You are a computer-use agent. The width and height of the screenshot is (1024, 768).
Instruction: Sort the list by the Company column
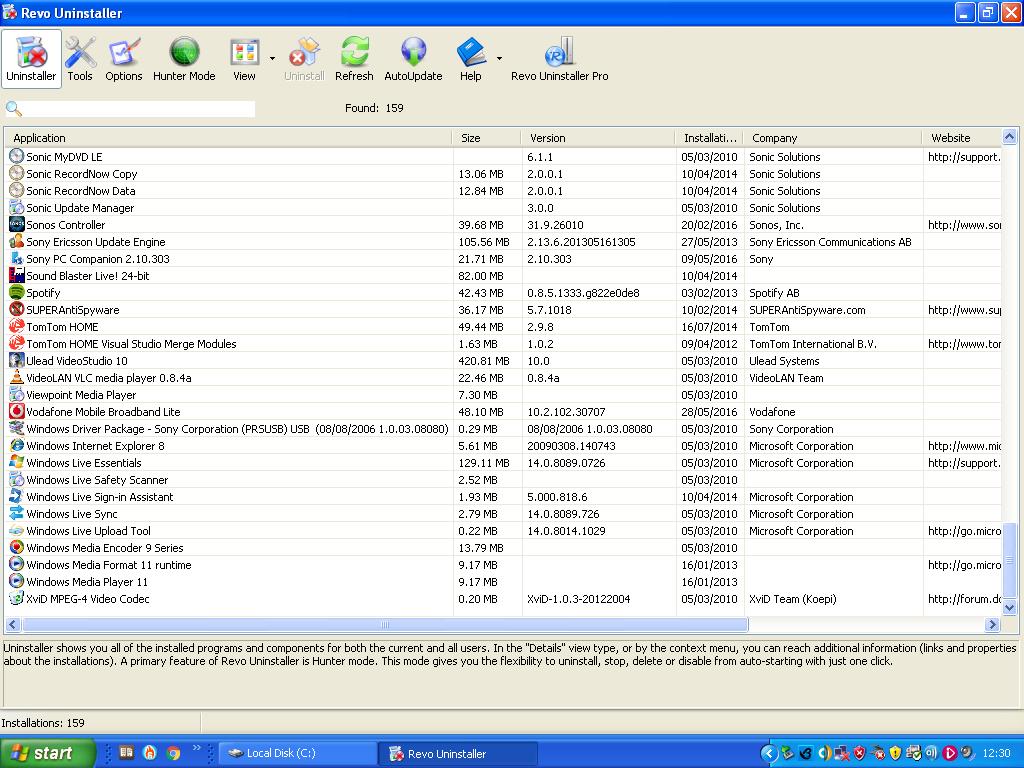833,138
